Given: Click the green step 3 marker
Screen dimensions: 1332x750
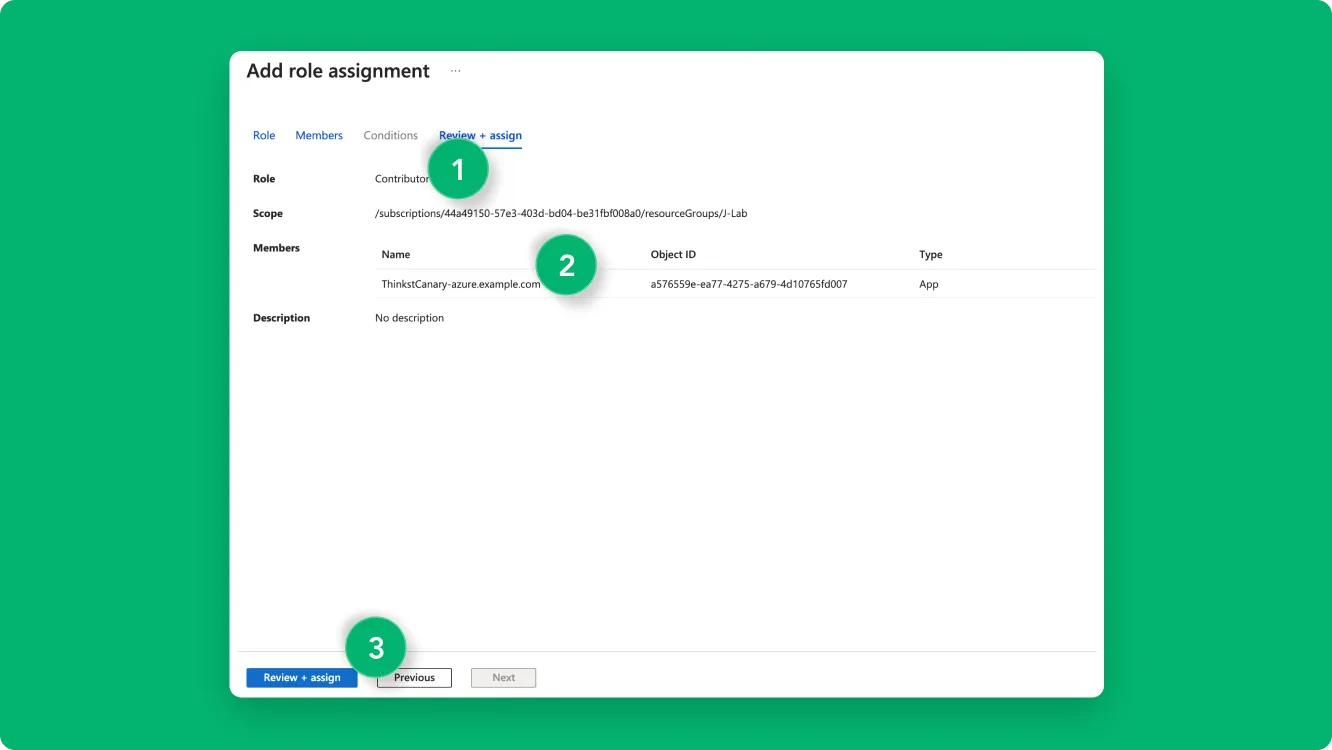Looking at the screenshot, I should pos(376,649).
